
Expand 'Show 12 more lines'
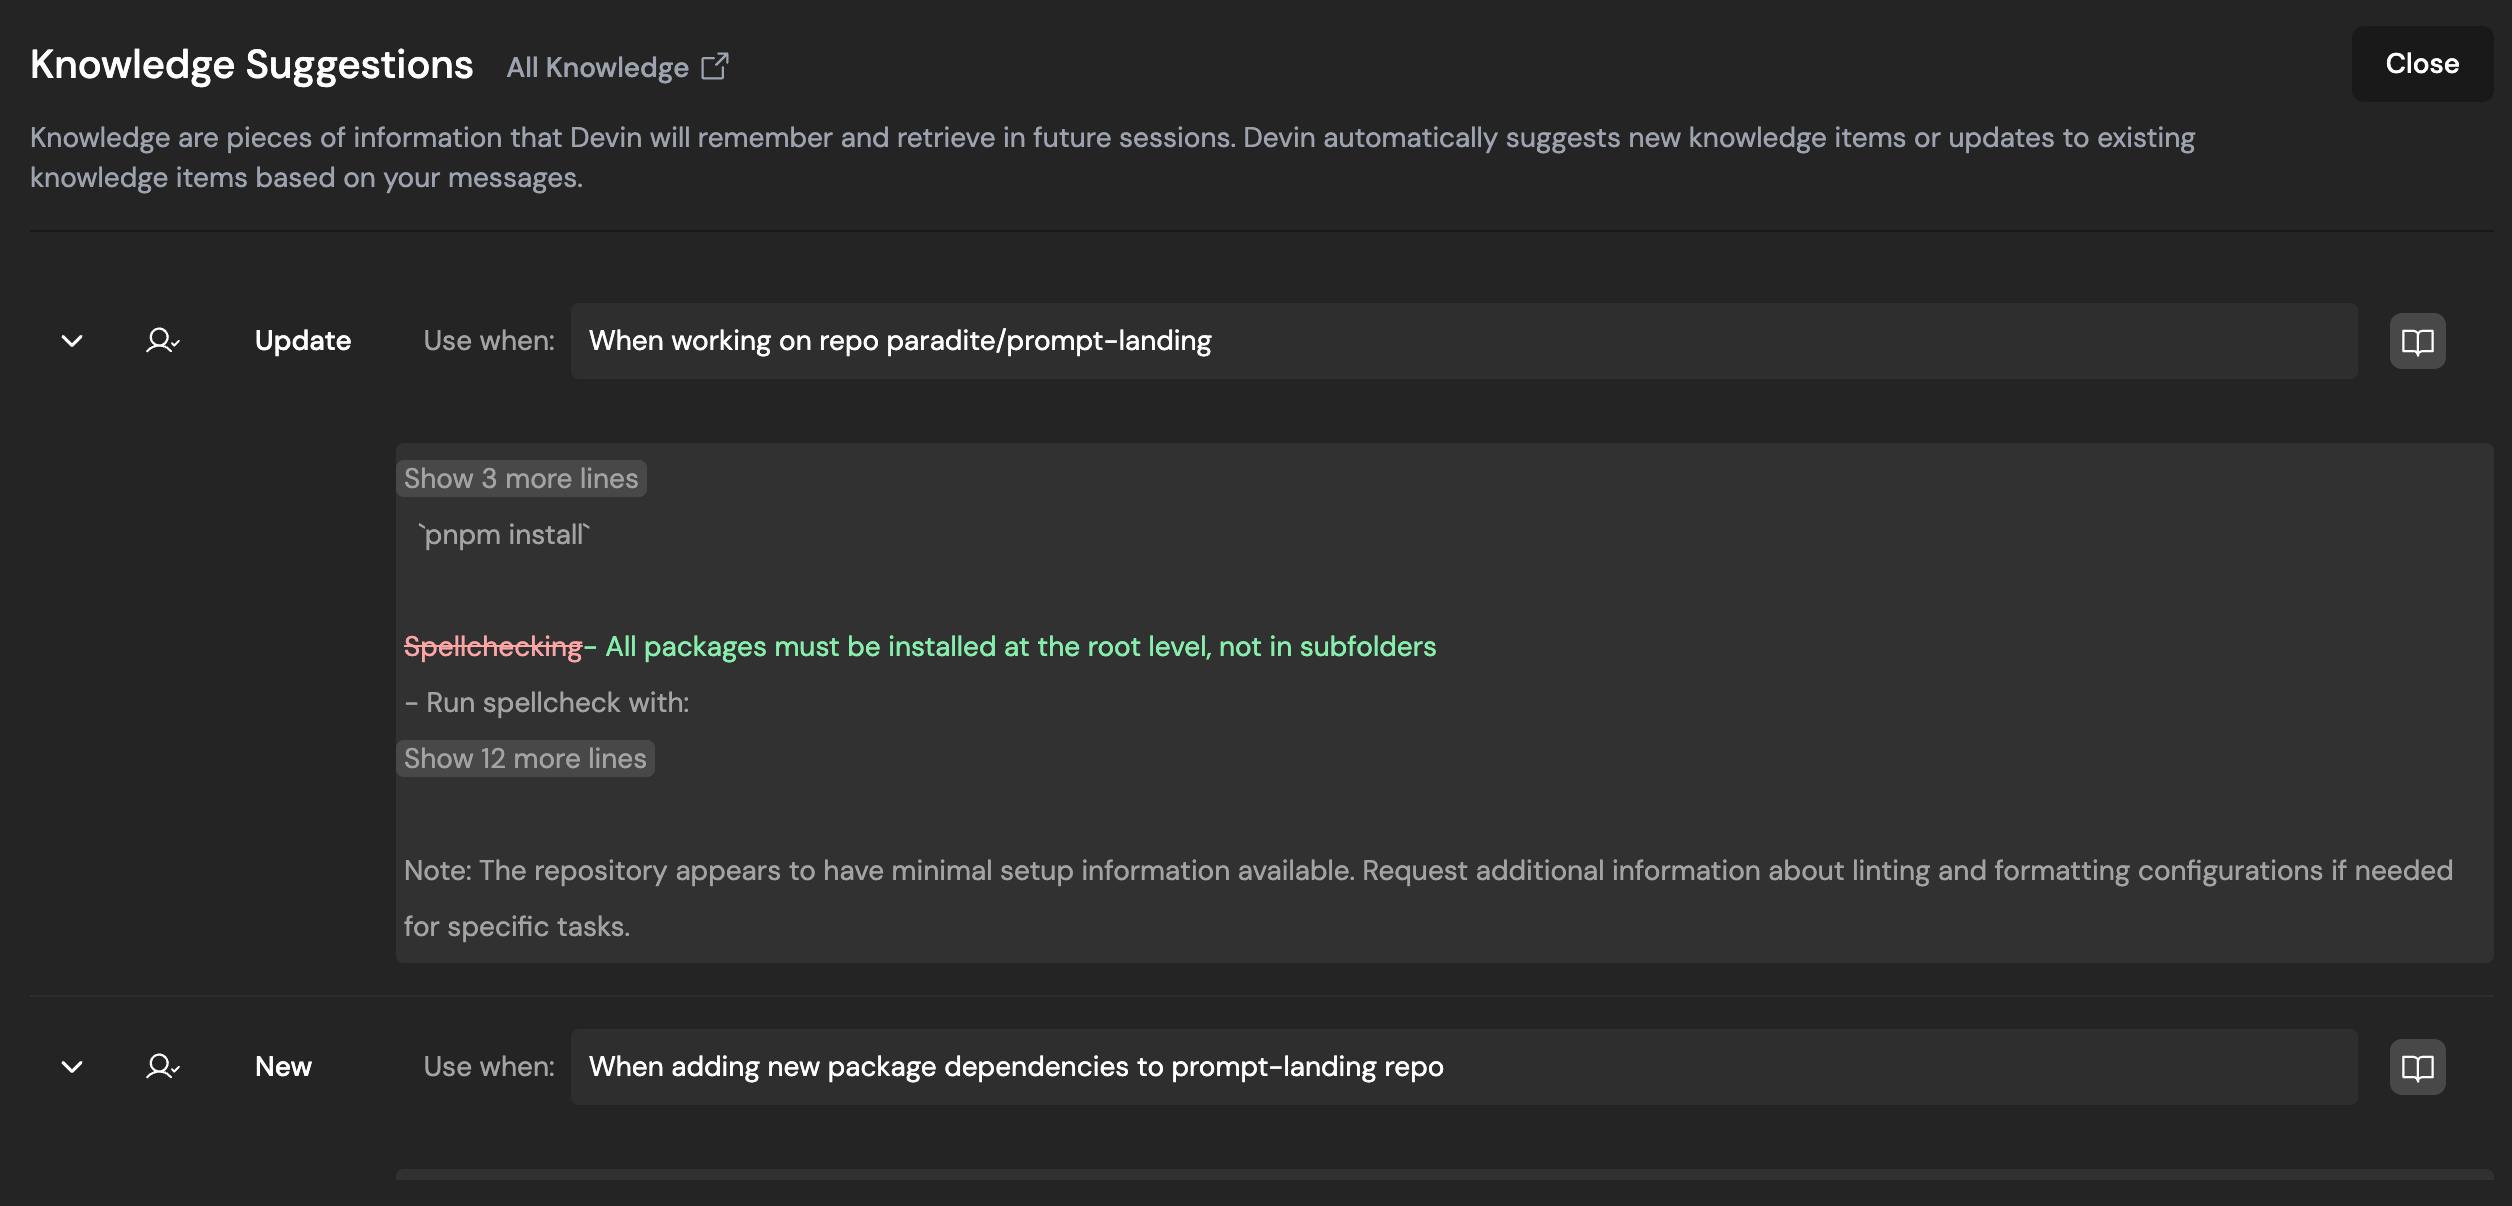click(x=525, y=759)
